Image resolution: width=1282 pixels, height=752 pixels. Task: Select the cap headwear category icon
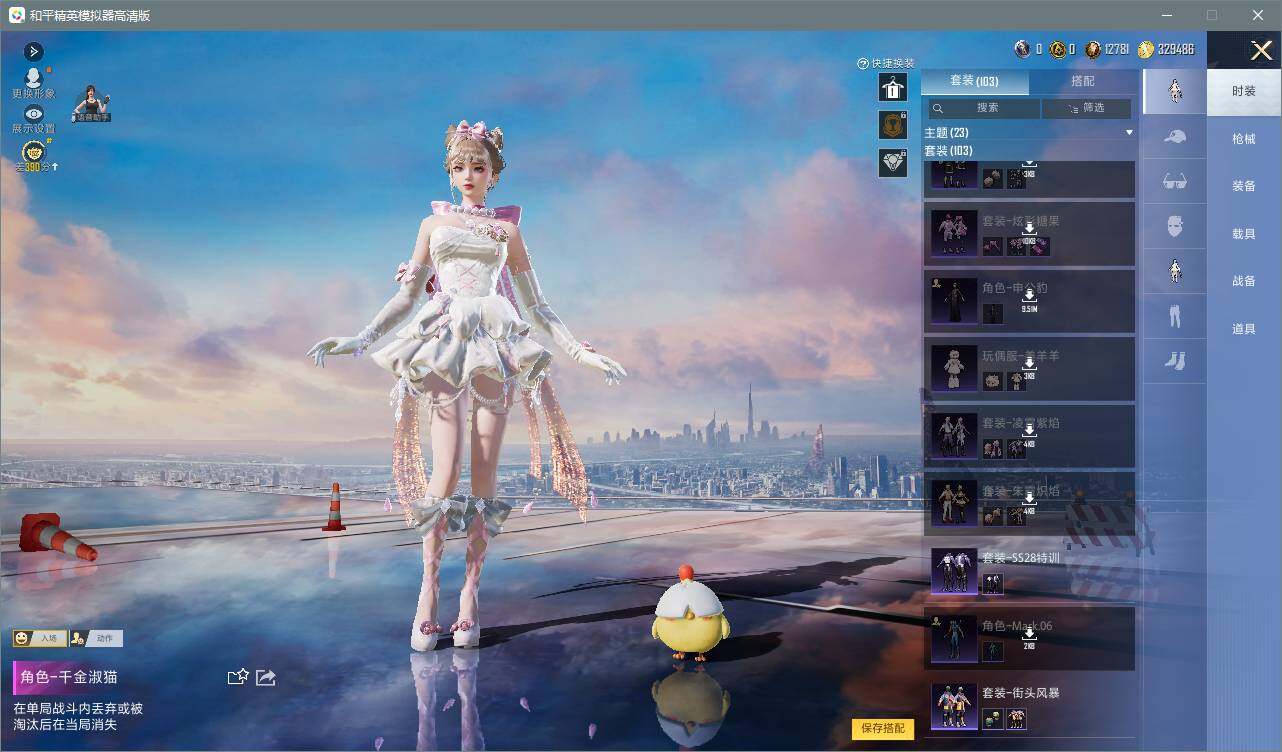[1175, 137]
